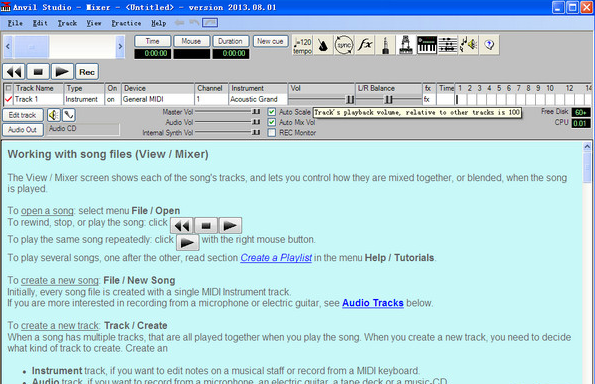Open Track 1 Instrument 'Acoustic Grand'
Viewport: 595px width, 384px height.
click(x=258, y=99)
